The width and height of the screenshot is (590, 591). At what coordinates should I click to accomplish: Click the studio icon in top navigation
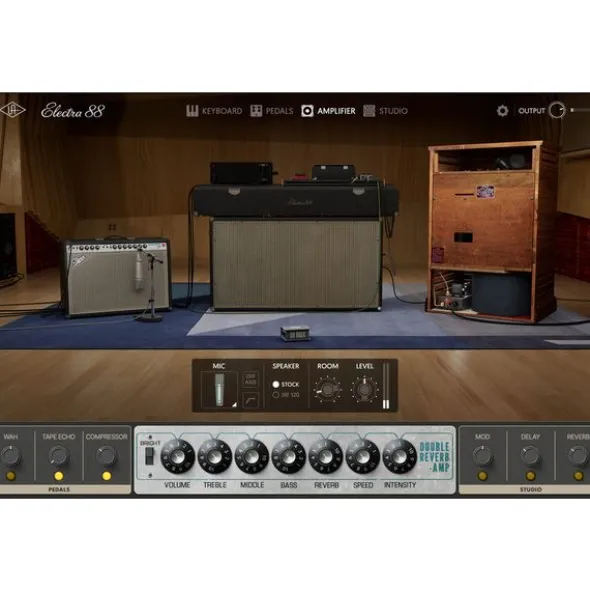(x=369, y=111)
